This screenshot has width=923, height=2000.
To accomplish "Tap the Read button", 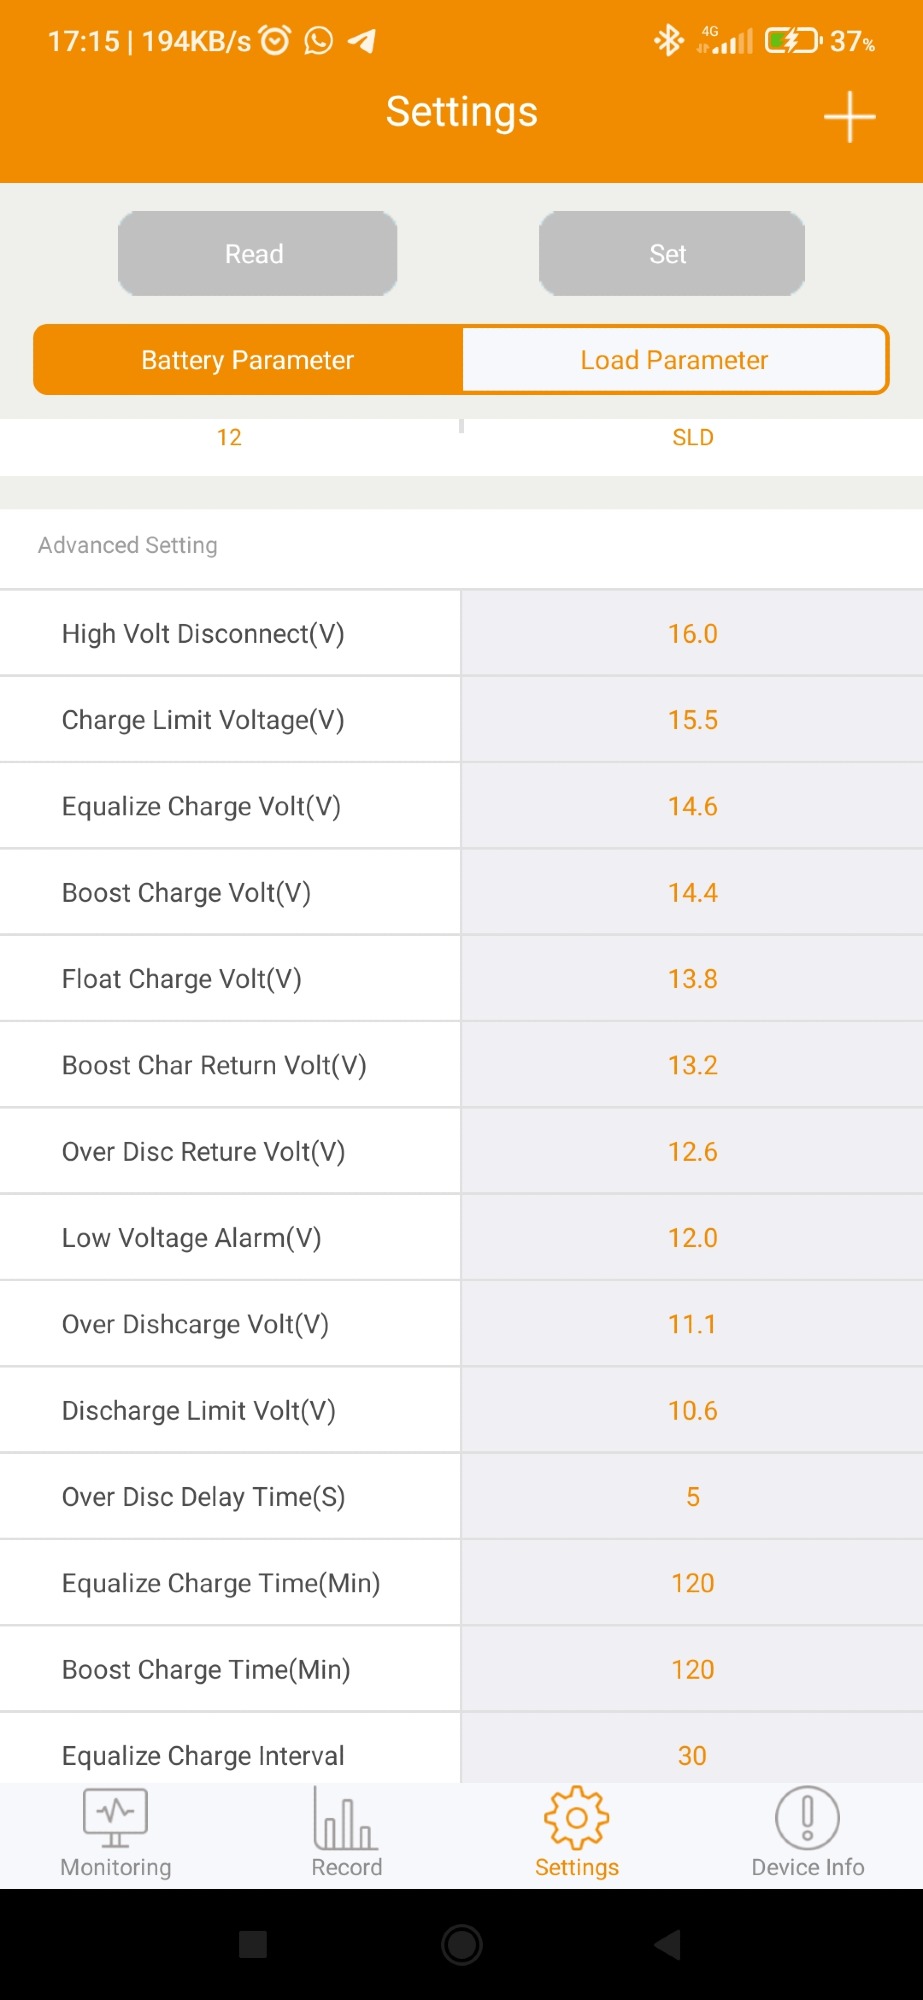I will [257, 253].
